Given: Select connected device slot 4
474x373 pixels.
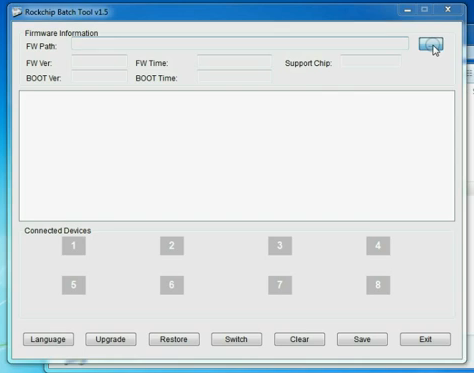Looking at the screenshot, I should [x=378, y=246].
